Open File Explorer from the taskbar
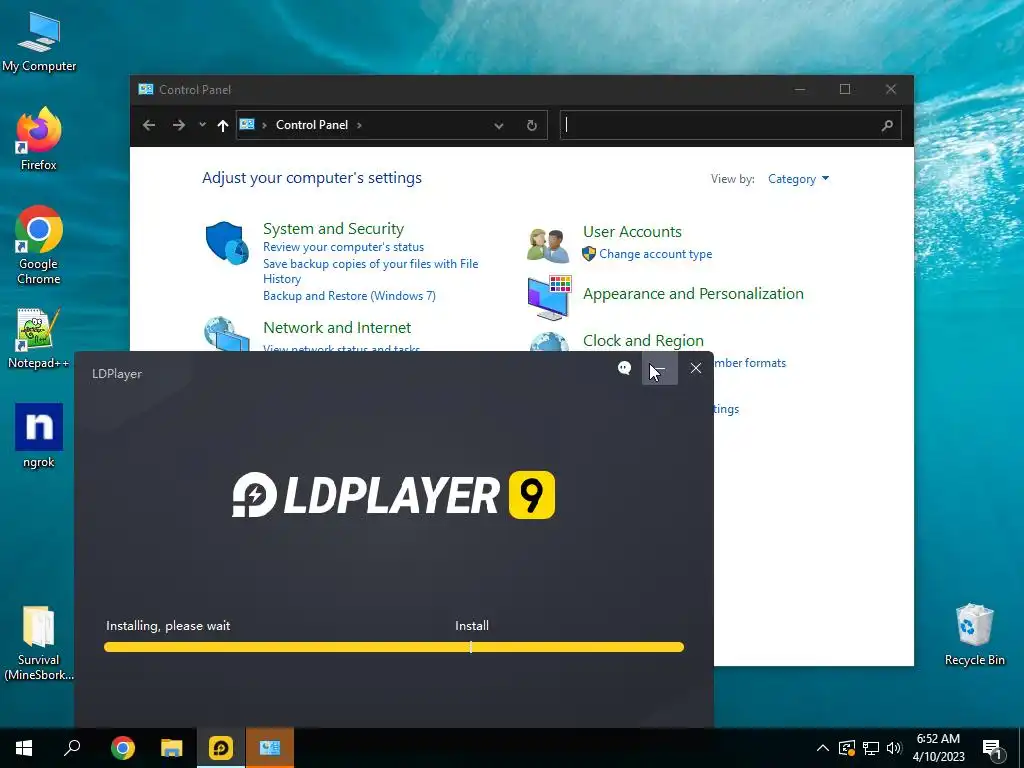 click(x=172, y=748)
